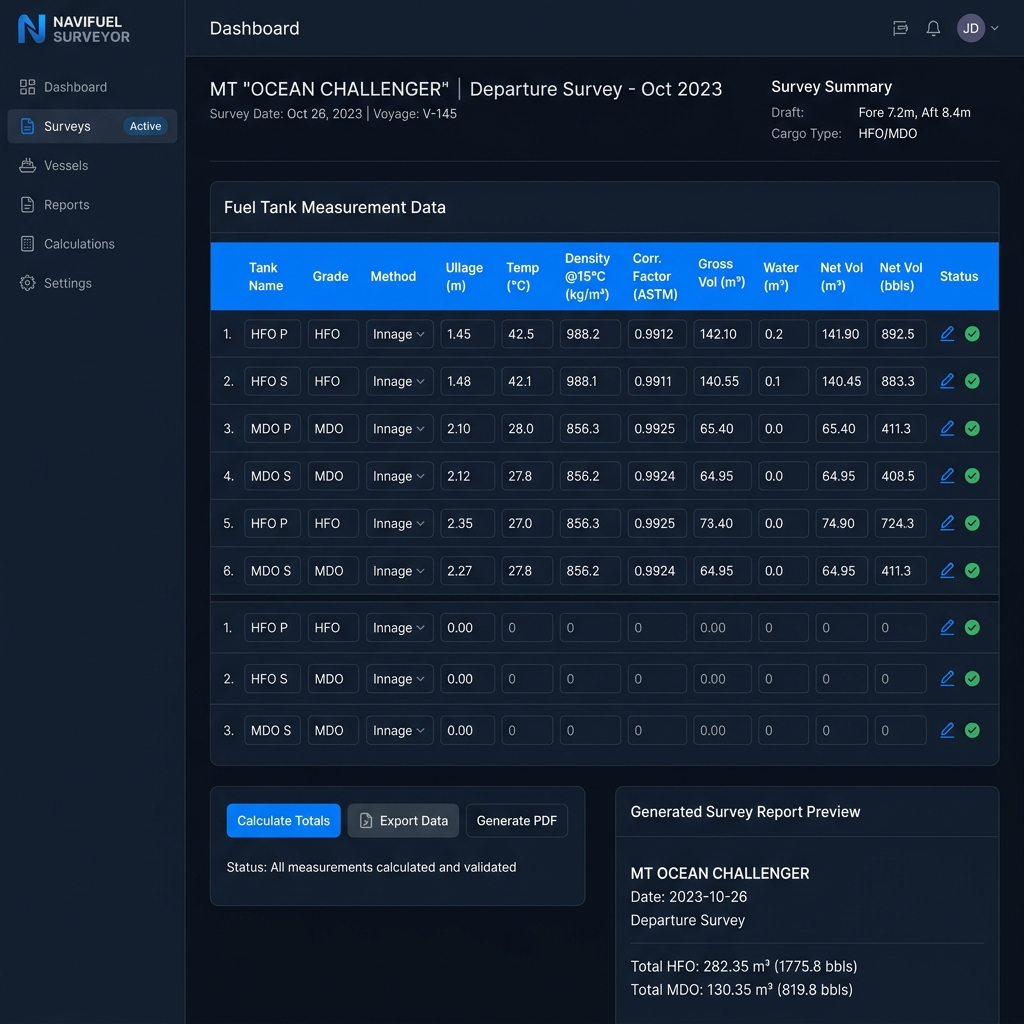Click green status check for row 892.5 bbls

pyautogui.click(x=972, y=334)
